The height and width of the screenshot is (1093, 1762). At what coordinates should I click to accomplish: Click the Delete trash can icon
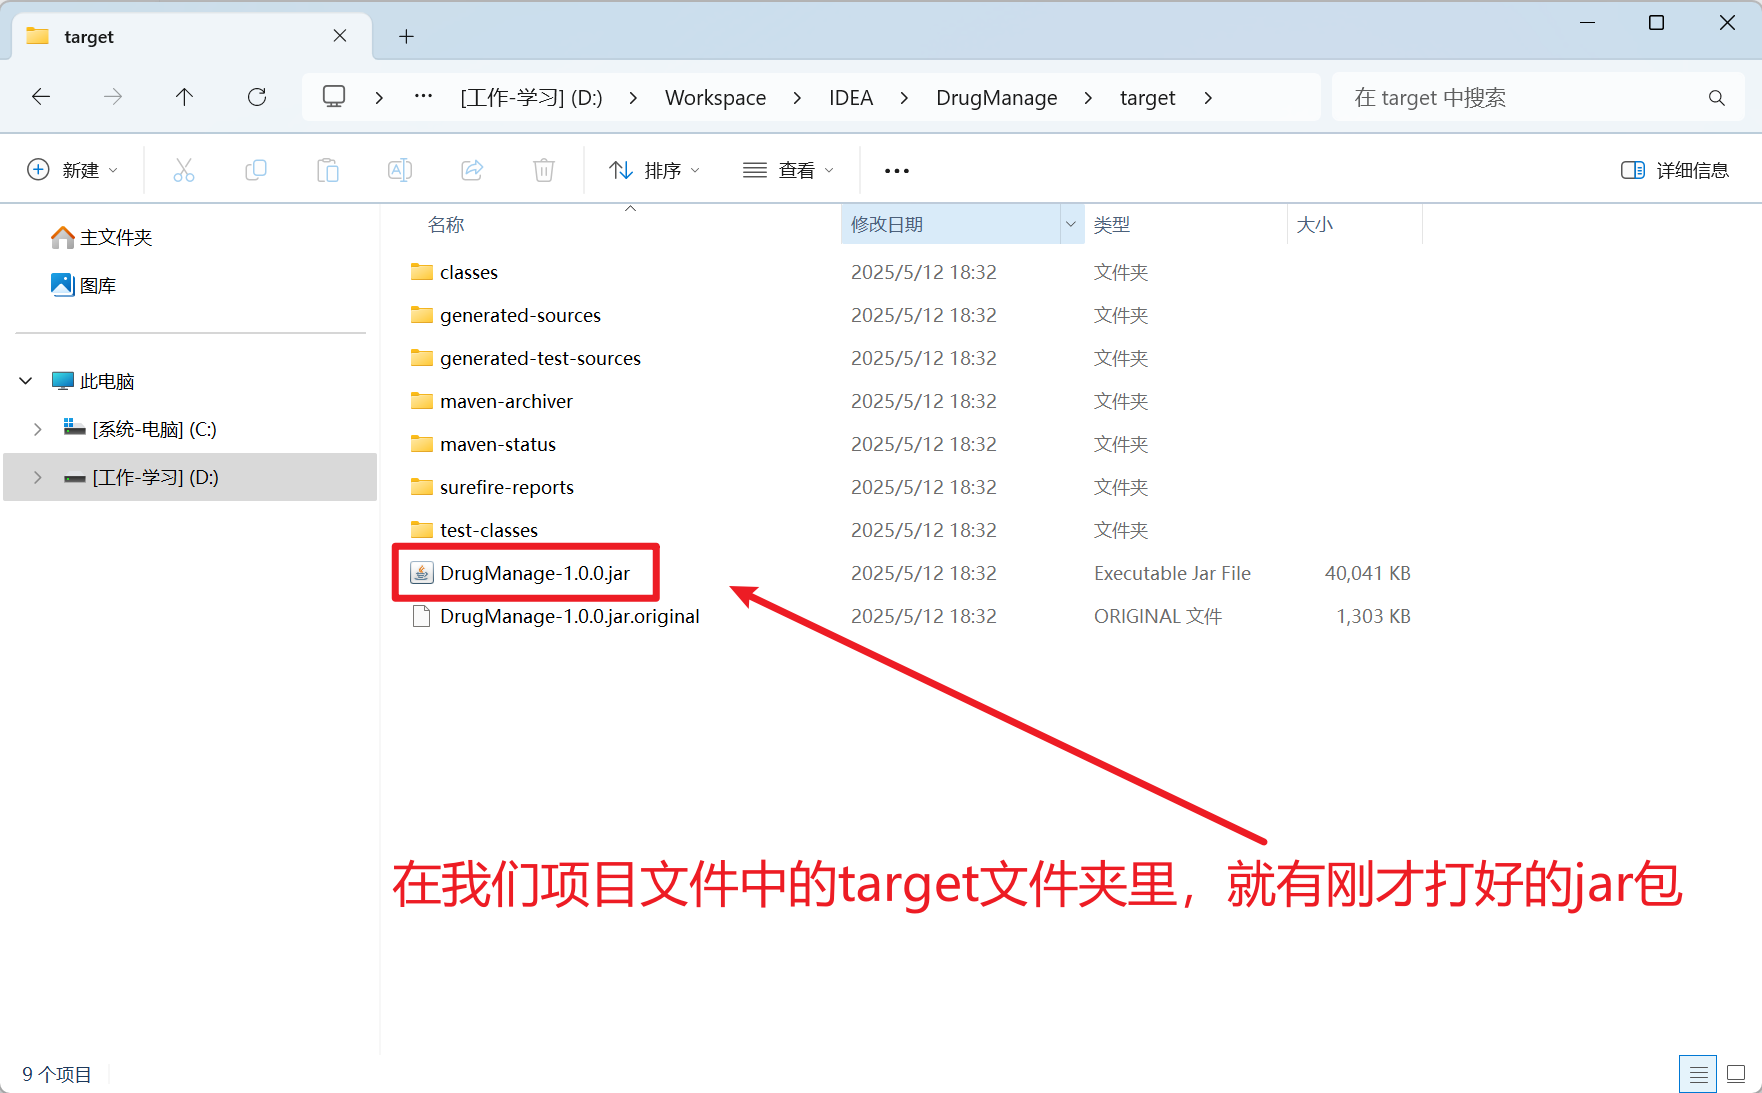tap(544, 170)
